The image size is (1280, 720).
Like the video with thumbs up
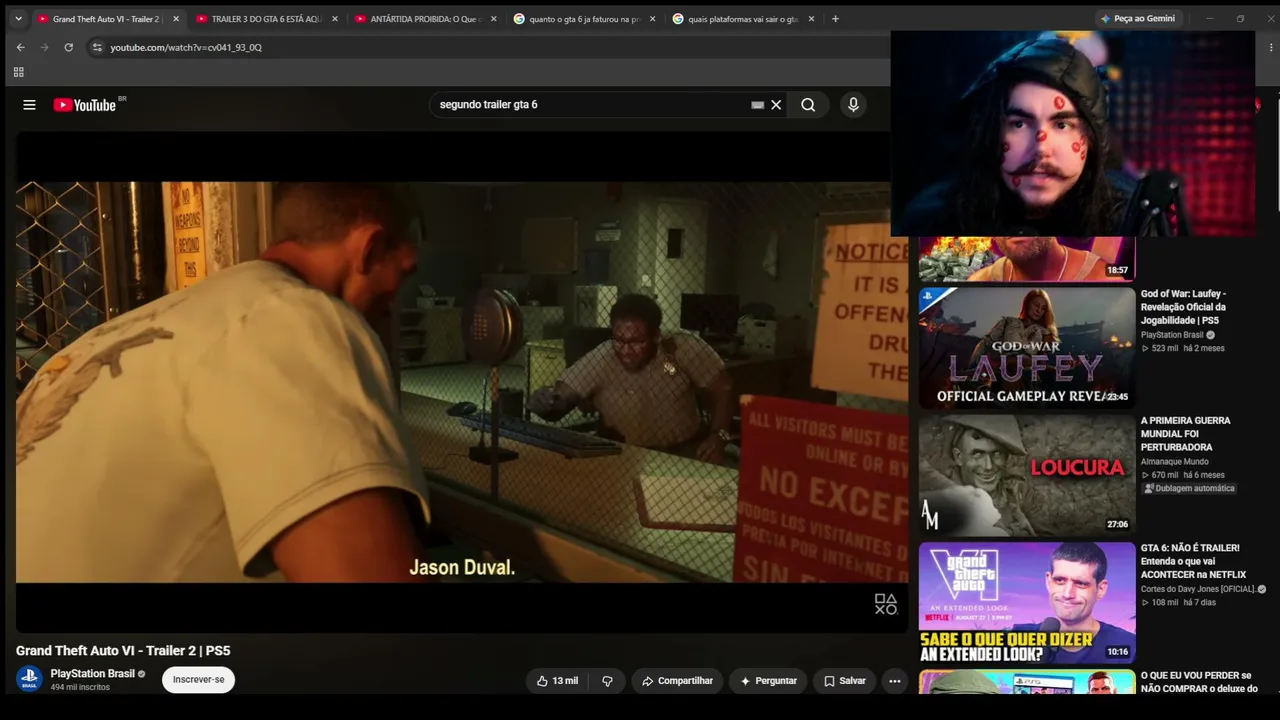(x=557, y=681)
